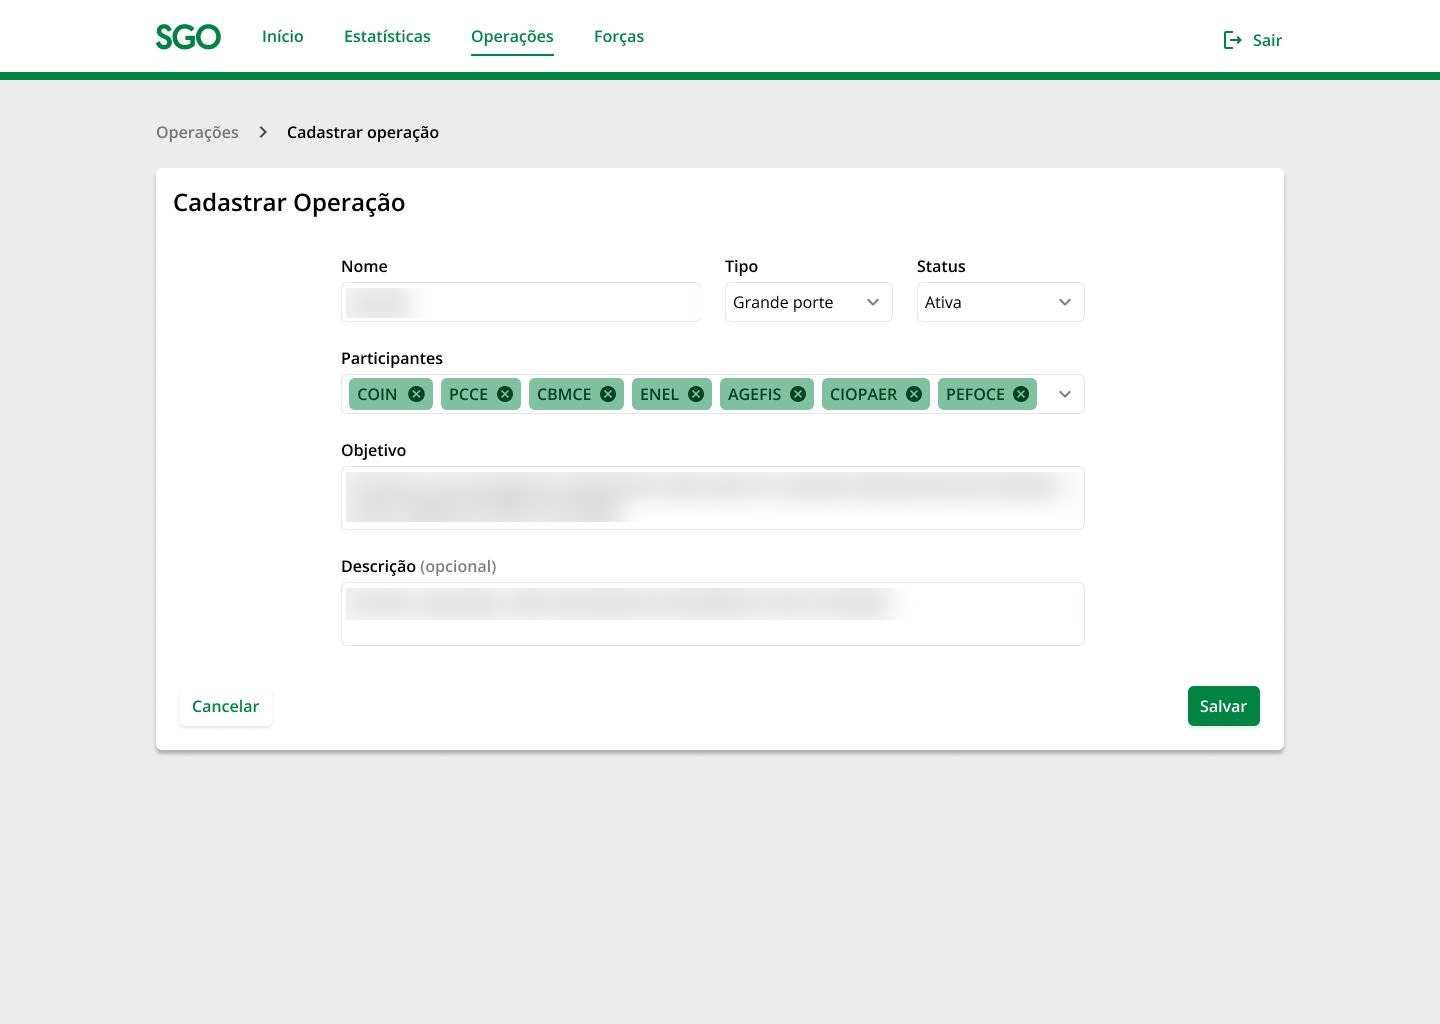The image size is (1440, 1024).
Task: Click the Cadastrar operação breadcrumb
Action: point(363,132)
